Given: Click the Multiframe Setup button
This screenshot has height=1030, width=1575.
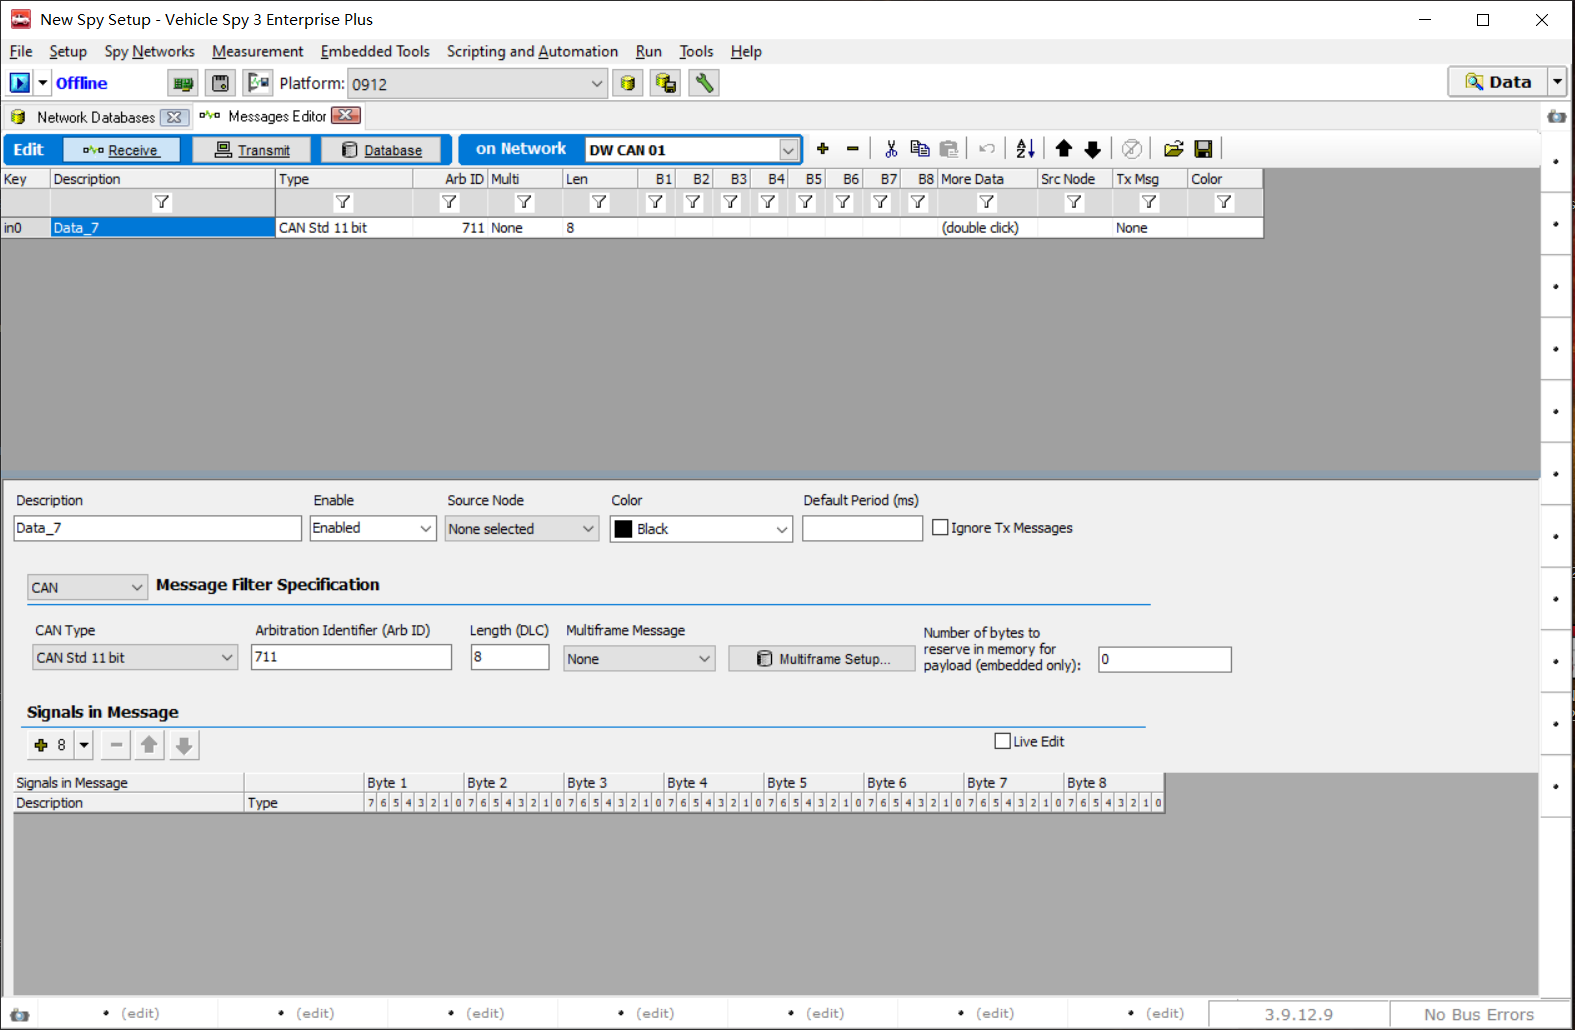Looking at the screenshot, I should 822,659.
